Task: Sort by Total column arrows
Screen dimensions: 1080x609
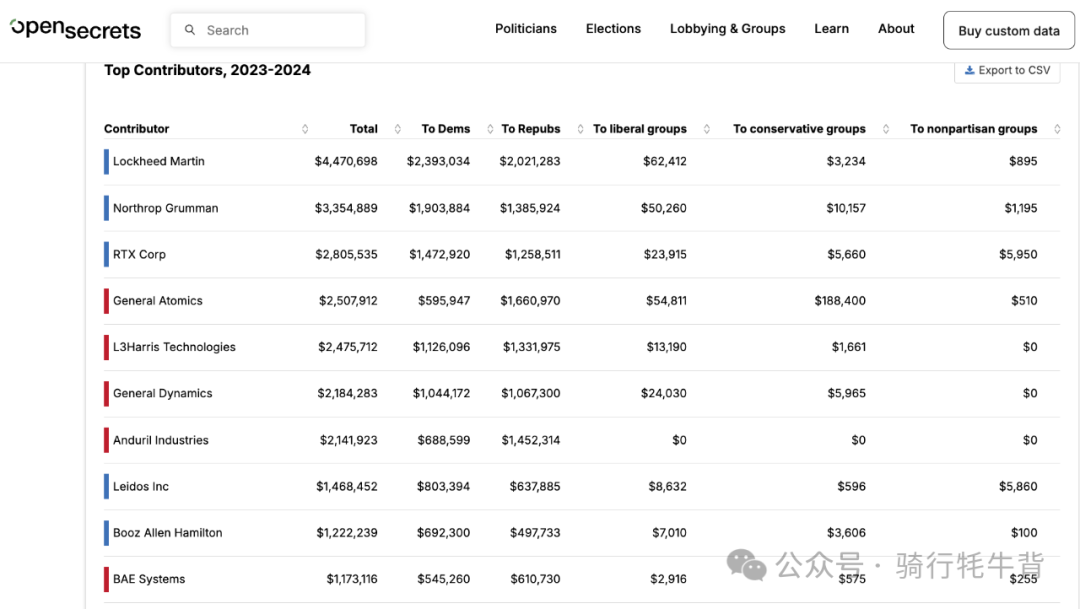Action: tap(397, 129)
